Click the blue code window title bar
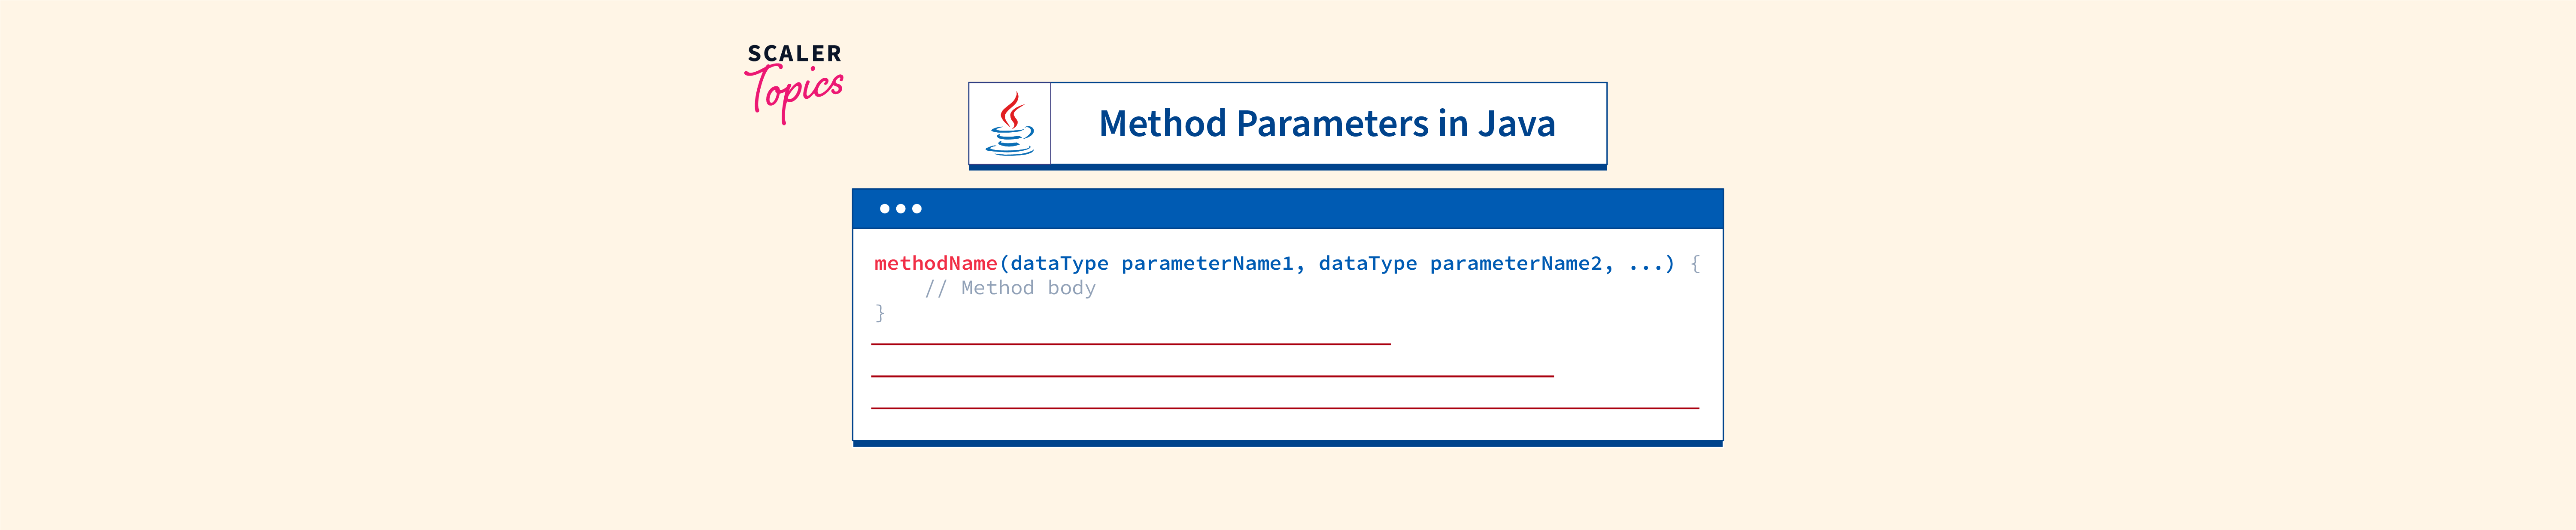Image resolution: width=2576 pixels, height=530 pixels. (1300, 209)
